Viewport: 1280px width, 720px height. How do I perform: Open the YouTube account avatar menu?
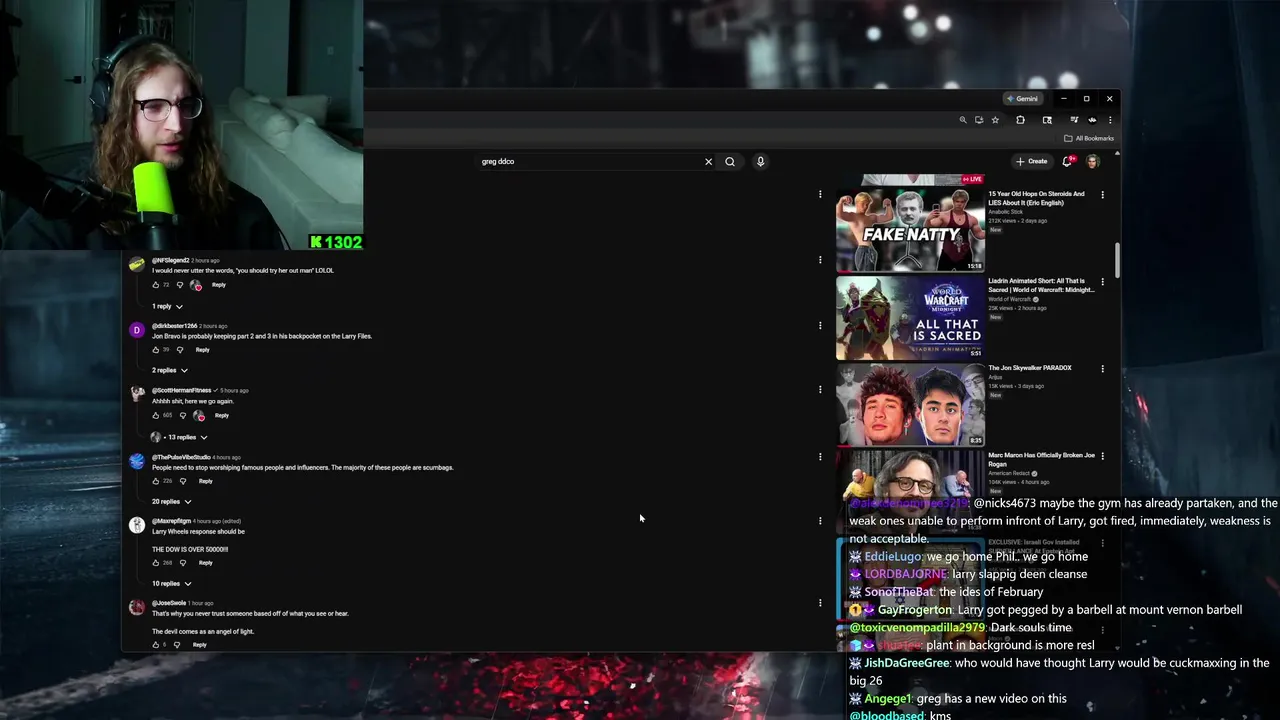(1092, 161)
